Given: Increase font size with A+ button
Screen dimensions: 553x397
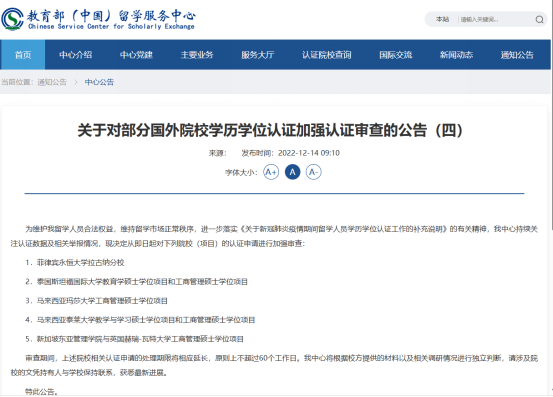Looking at the screenshot, I should (271, 172).
